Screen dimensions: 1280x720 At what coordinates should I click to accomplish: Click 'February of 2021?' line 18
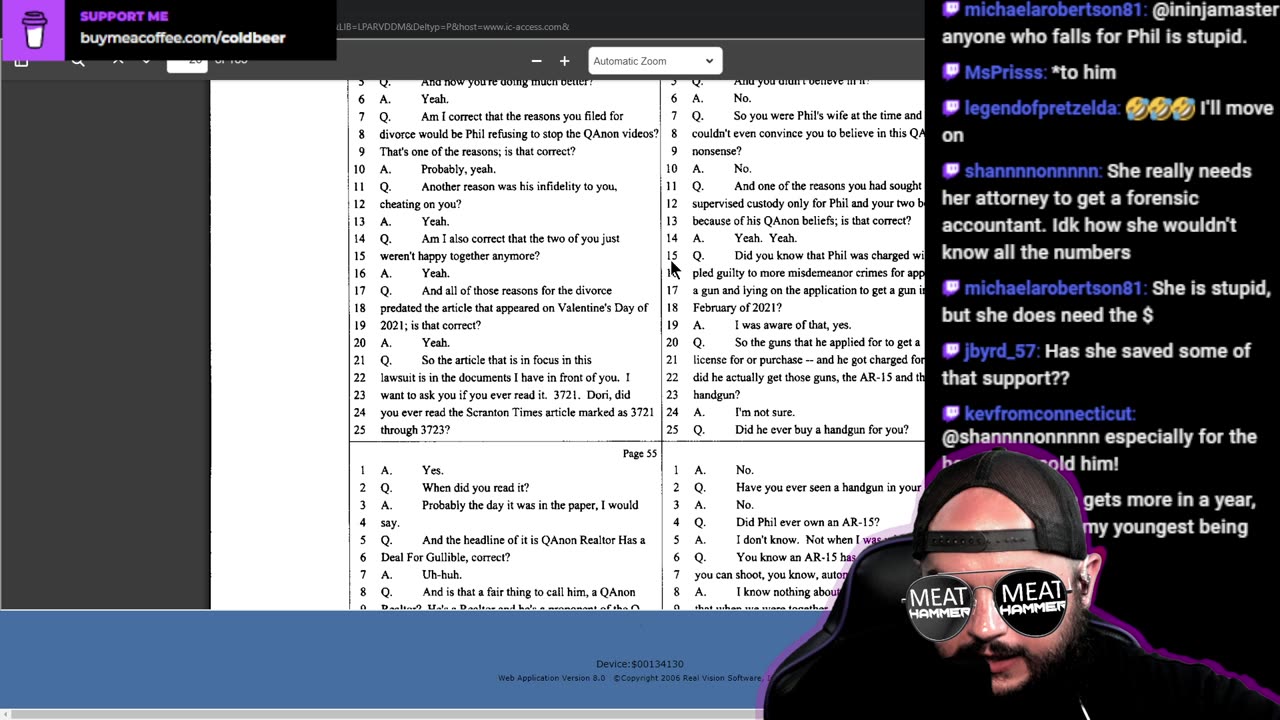coord(737,308)
